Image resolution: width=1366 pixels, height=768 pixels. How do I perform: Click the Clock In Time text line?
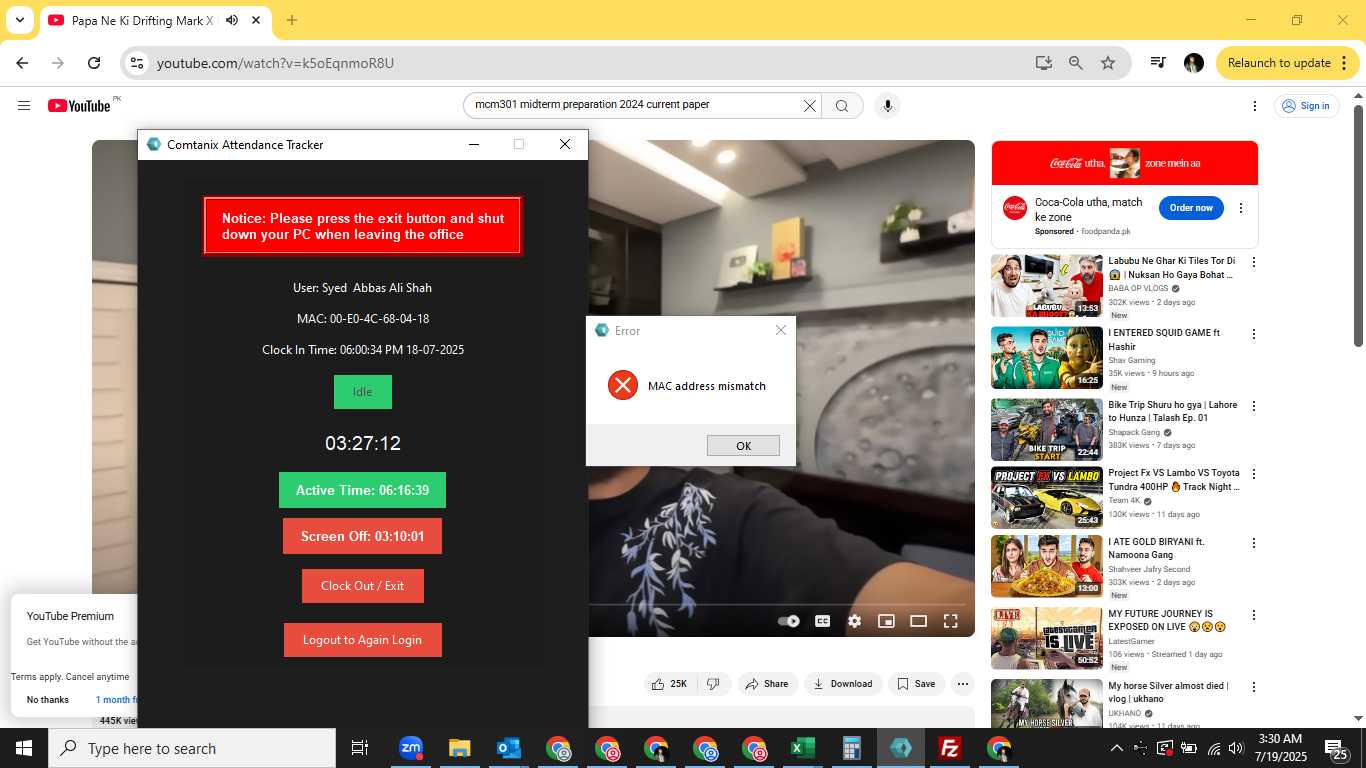click(x=363, y=350)
